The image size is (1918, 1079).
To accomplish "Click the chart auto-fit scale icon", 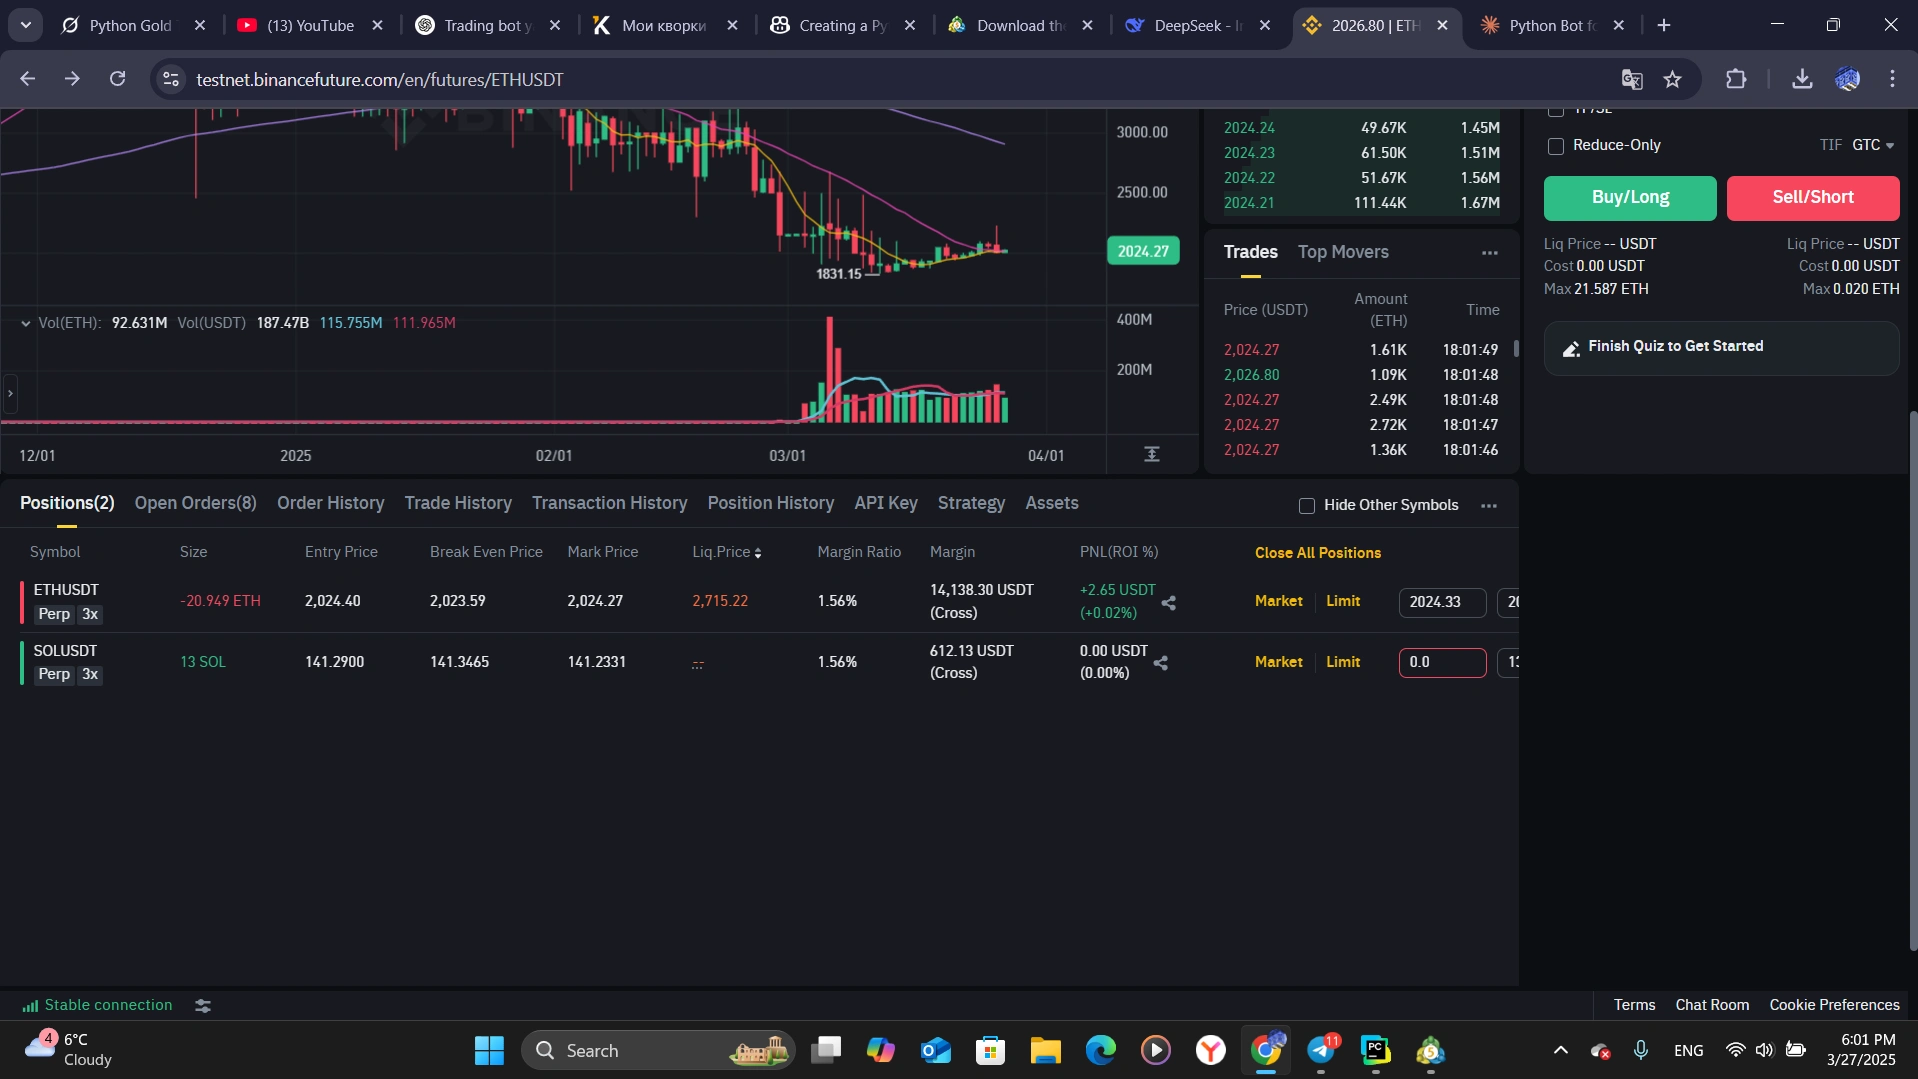I will tap(1152, 455).
